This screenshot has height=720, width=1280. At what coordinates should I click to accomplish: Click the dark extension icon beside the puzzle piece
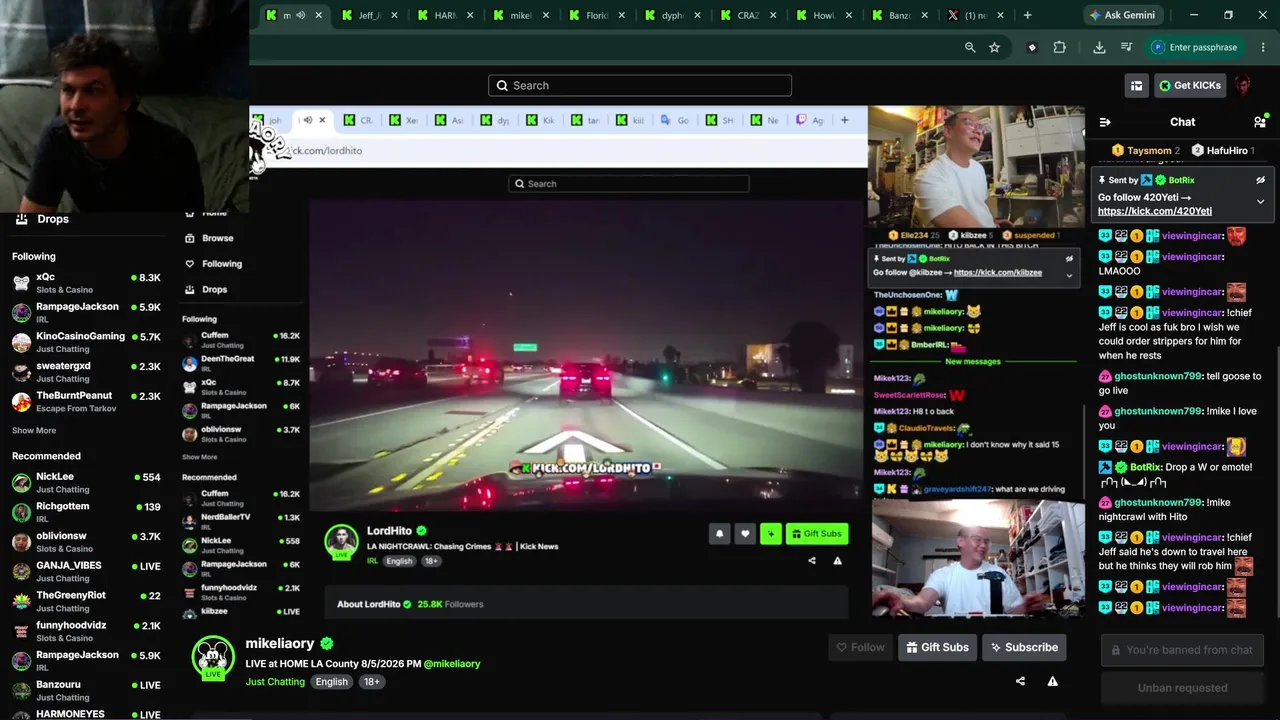pos(1032,47)
